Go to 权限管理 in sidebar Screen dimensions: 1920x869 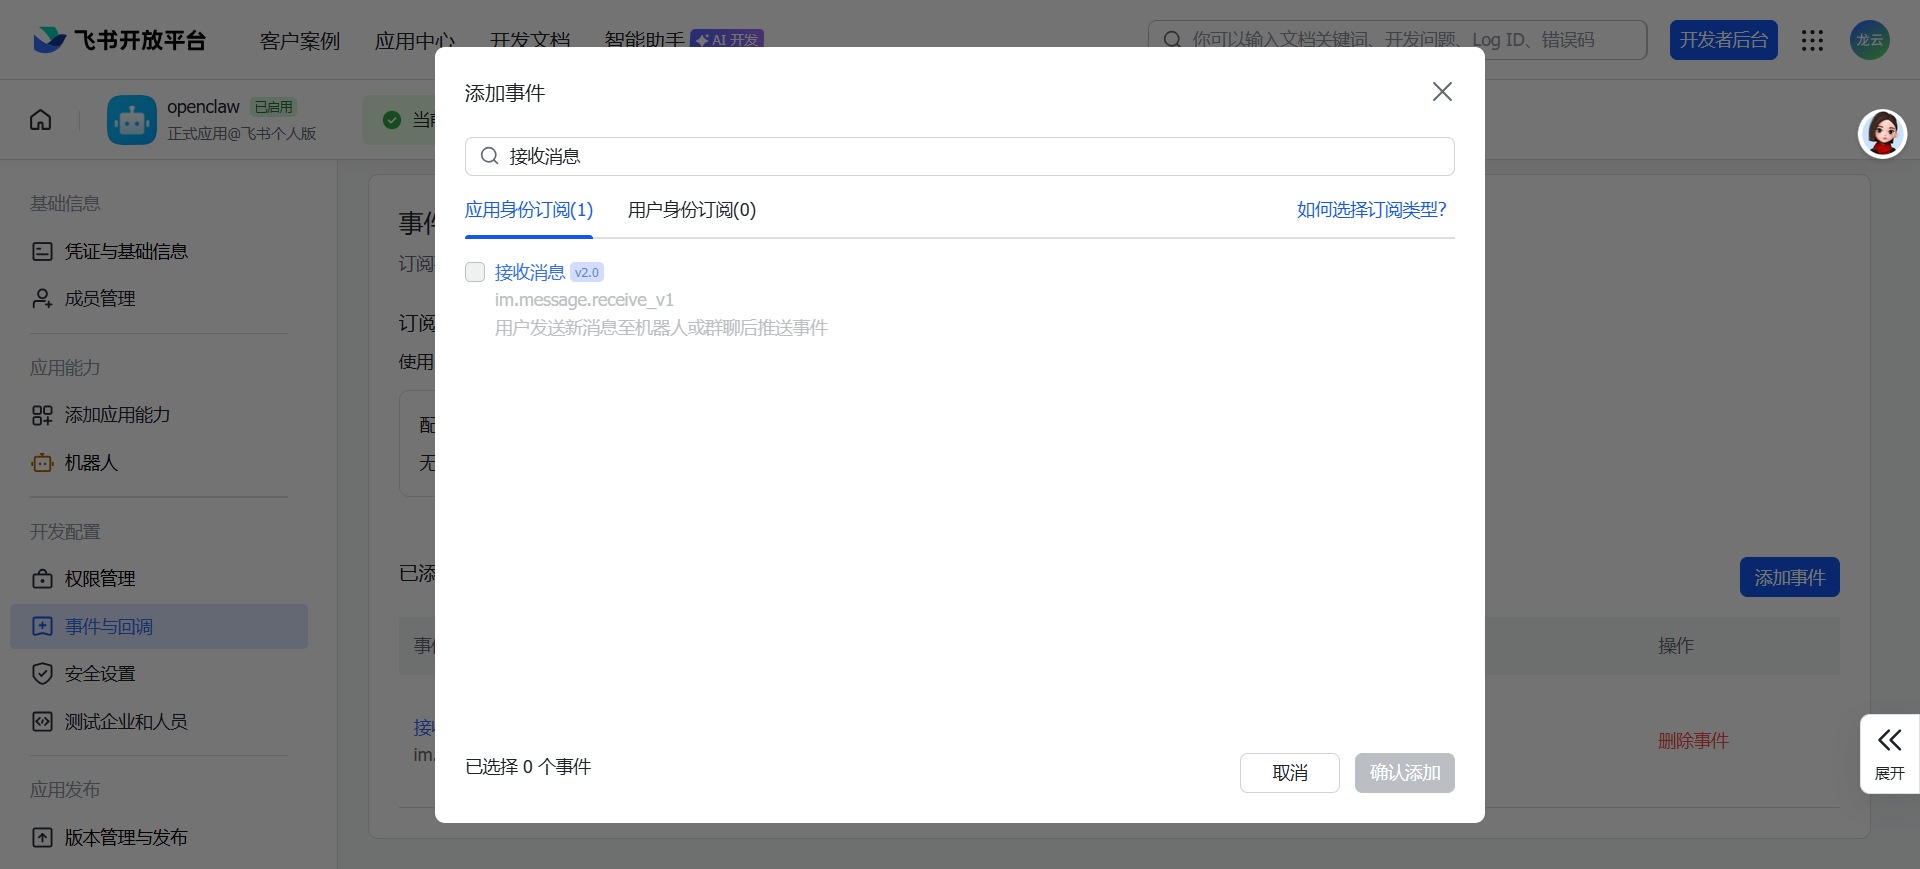[x=100, y=579]
